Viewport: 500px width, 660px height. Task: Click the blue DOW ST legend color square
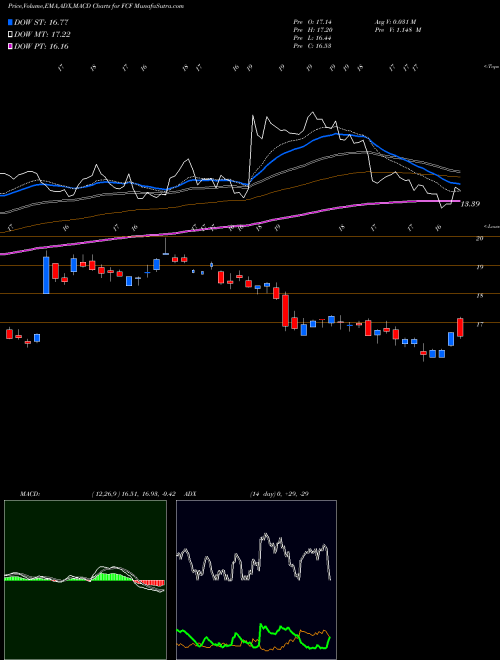[11, 22]
